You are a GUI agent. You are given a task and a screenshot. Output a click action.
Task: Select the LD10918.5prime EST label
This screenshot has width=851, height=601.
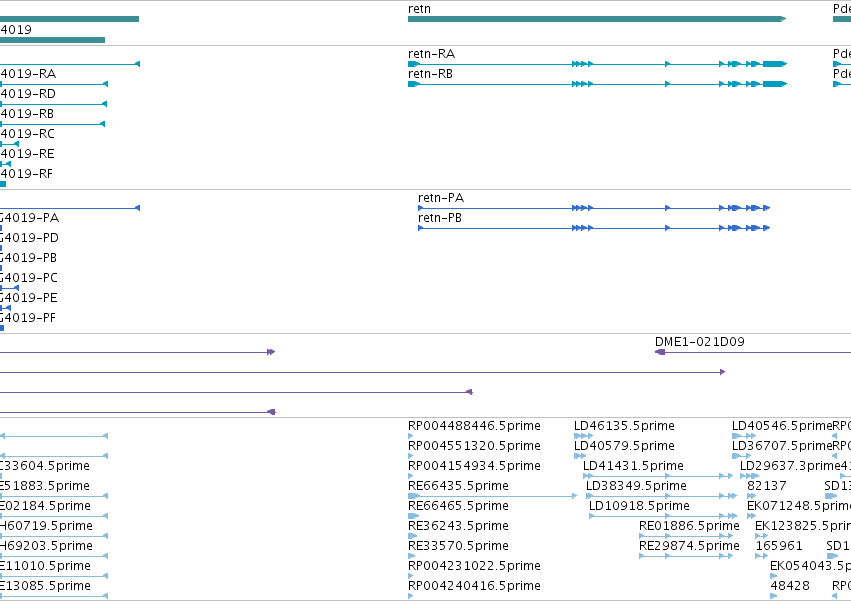point(639,505)
